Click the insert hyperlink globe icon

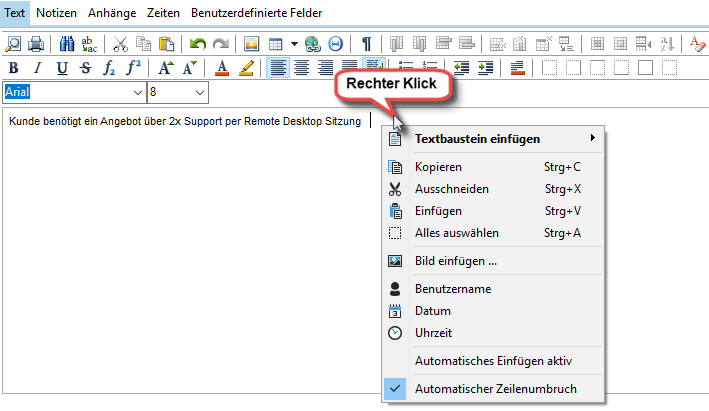click(x=312, y=44)
